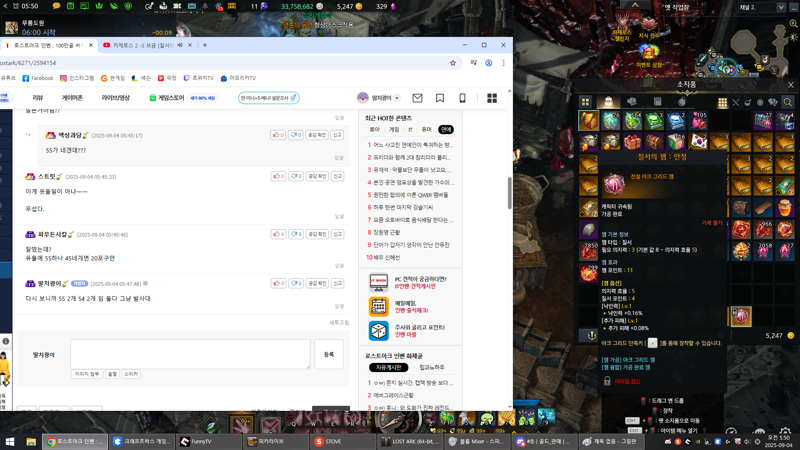Like the comment by 백상과당
Screen dimensions: 800x450
tap(278, 135)
